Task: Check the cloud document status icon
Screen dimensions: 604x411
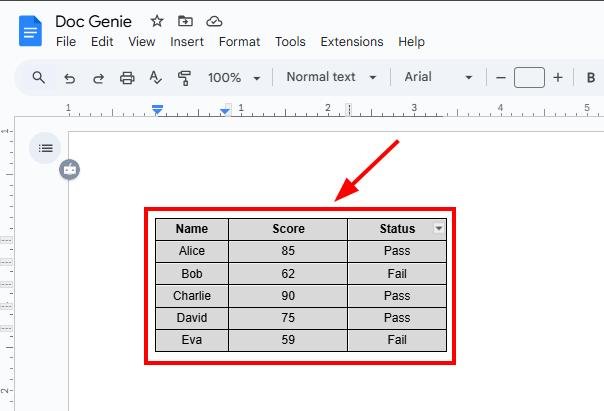Action: (214, 21)
